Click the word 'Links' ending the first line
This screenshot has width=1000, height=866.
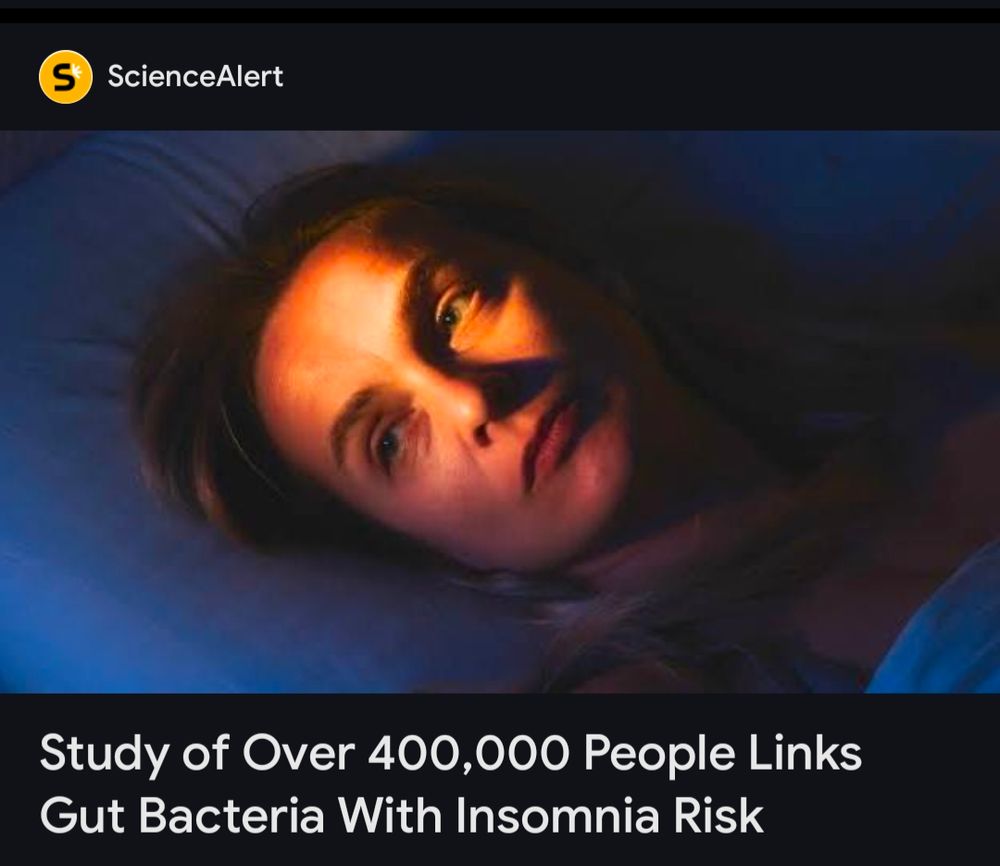[805, 752]
